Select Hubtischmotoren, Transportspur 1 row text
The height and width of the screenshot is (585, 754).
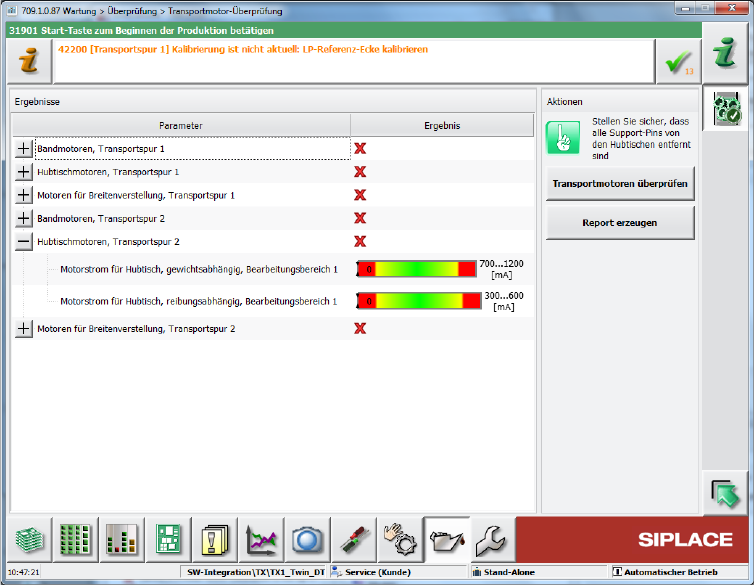(108, 172)
